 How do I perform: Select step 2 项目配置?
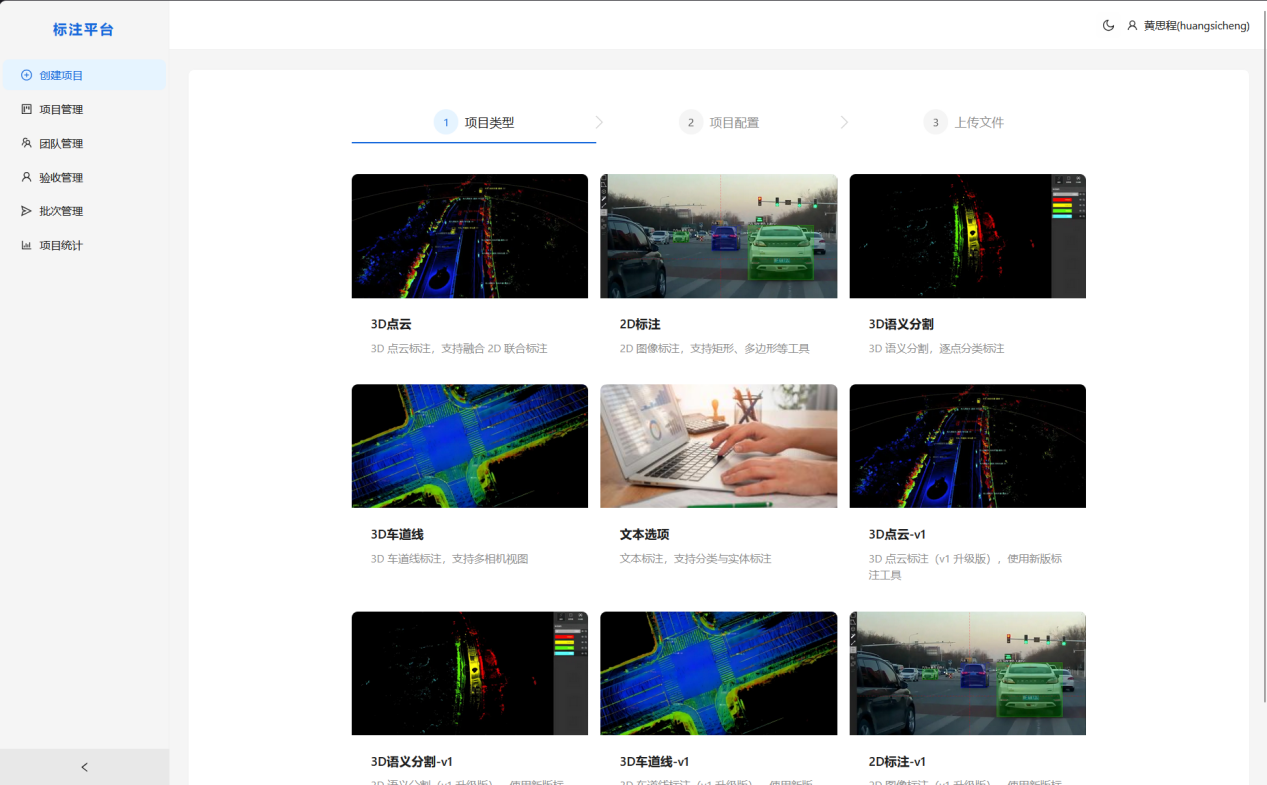(x=719, y=122)
